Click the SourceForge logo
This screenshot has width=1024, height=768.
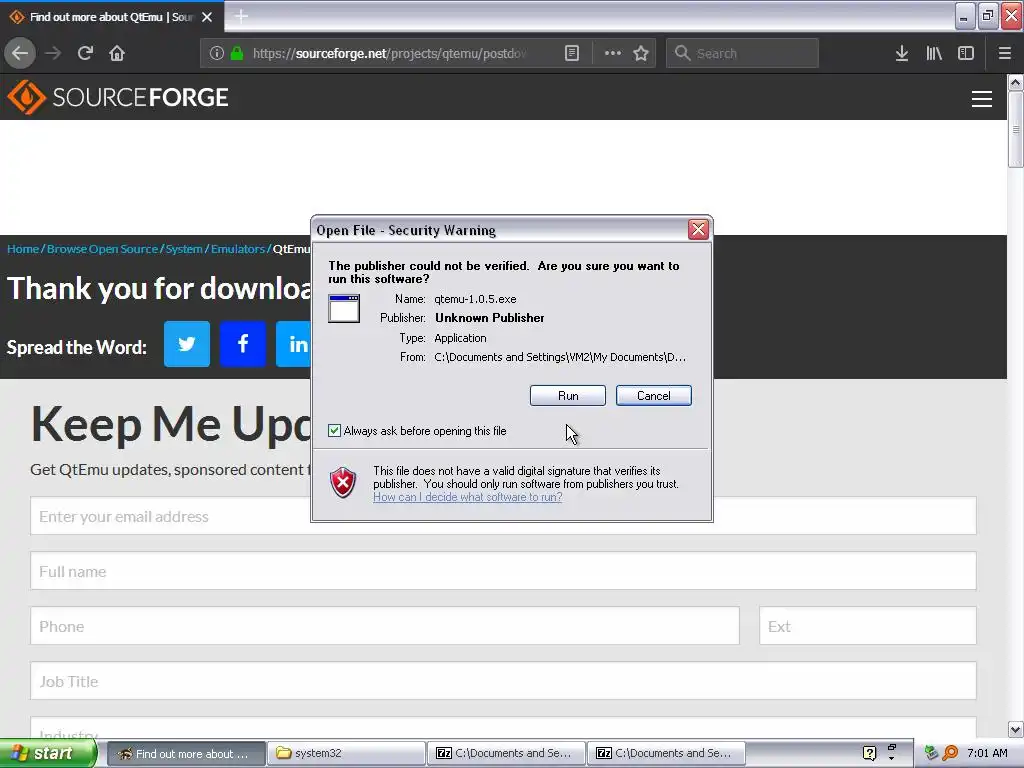118,97
